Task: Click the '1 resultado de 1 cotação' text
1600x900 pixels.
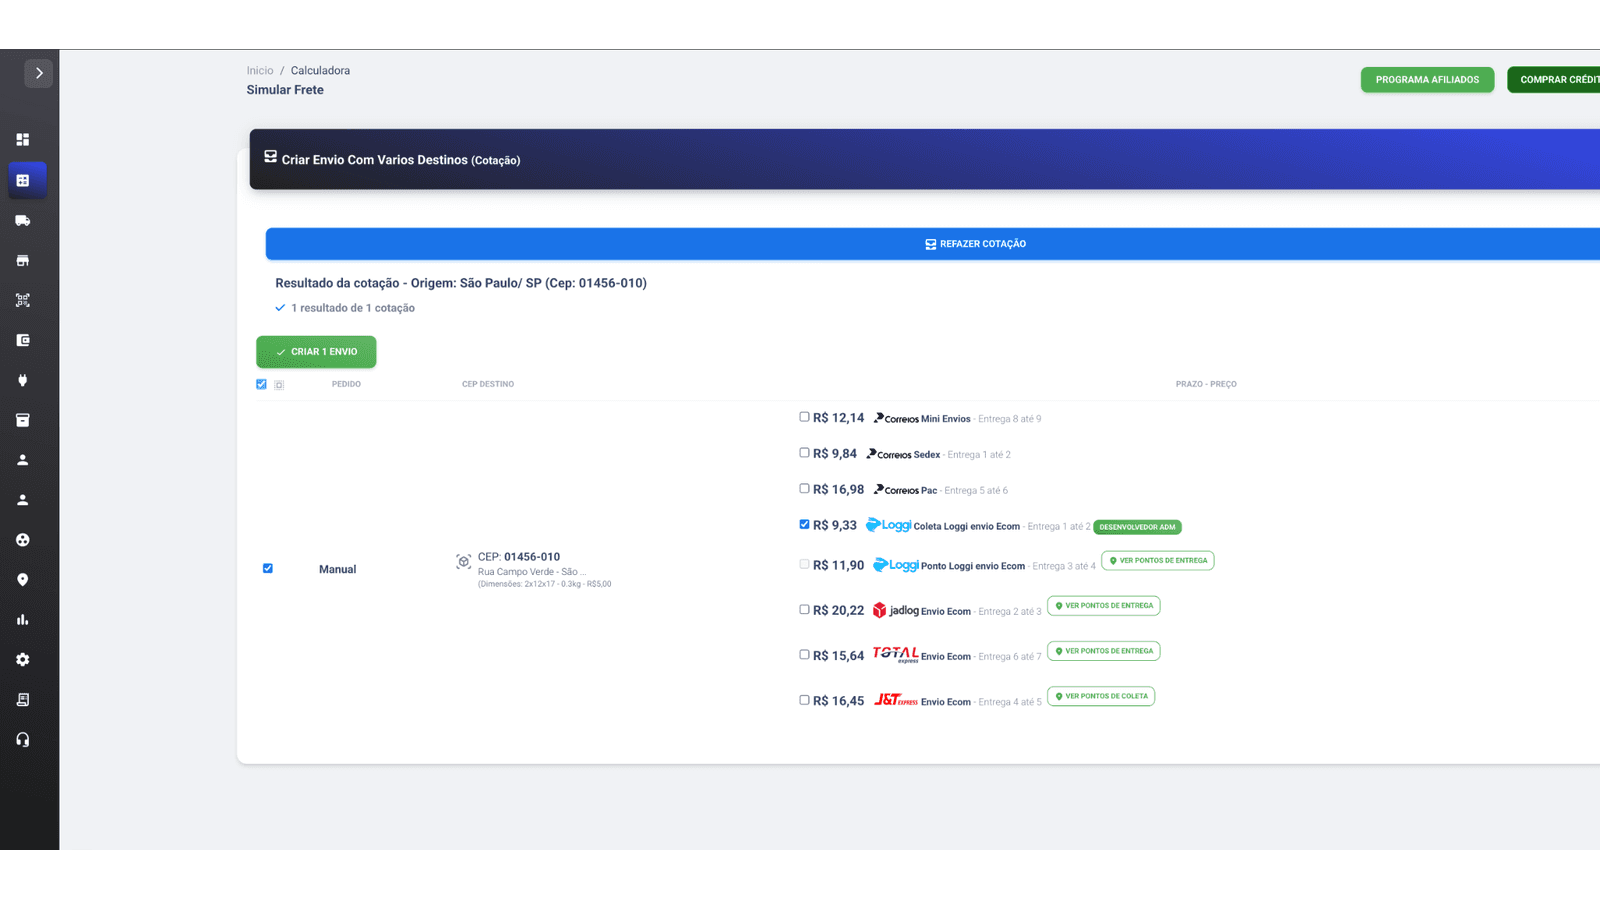Action: tap(353, 308)
